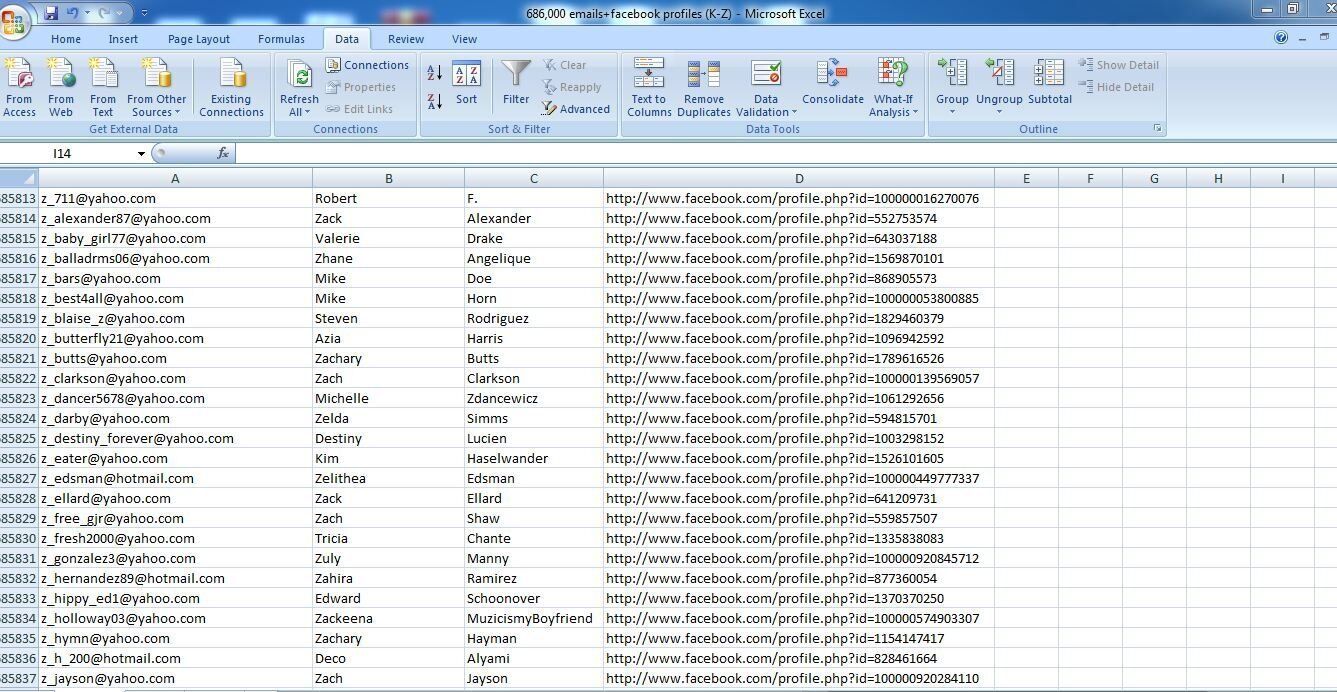Click the Edit Links button
The height and width of the screenshot is (692, 1337).
358,109
